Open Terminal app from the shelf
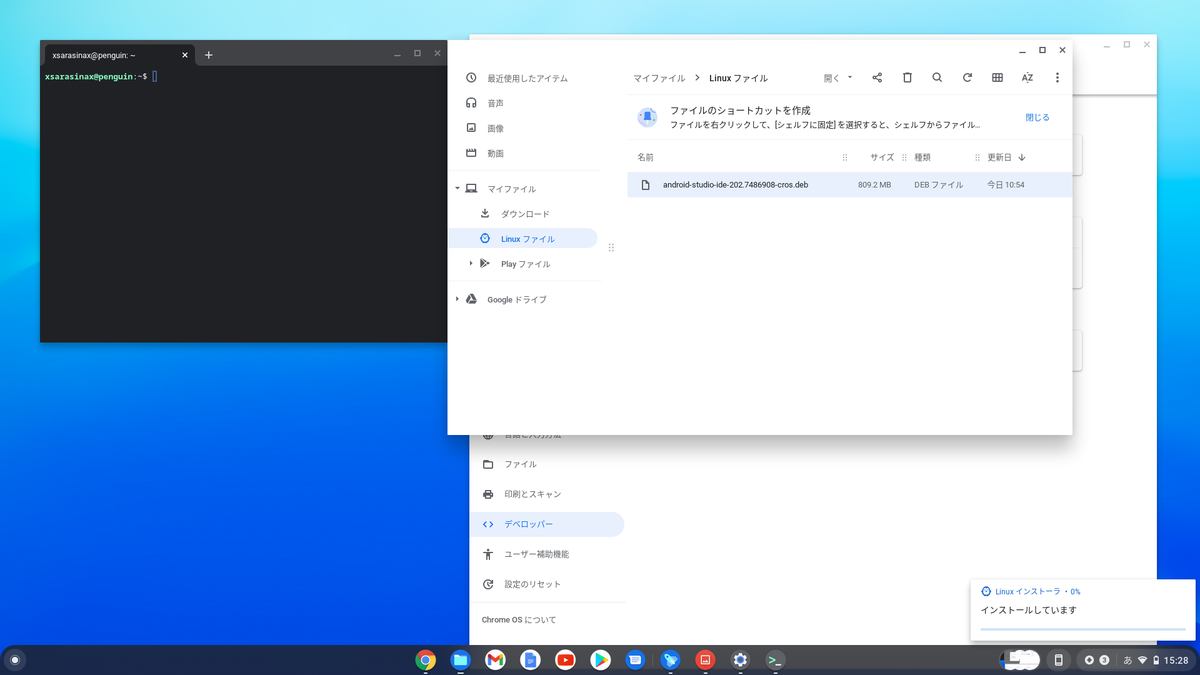This screenshot has width=1200, height=675. click(774, 660)
